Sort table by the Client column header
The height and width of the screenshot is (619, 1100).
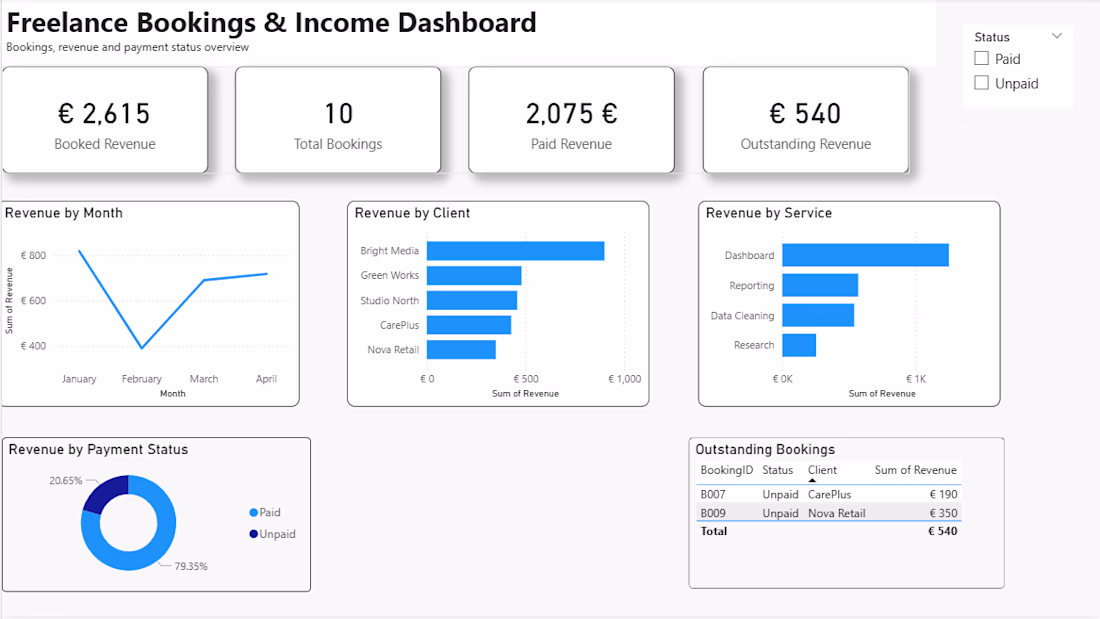(x=822, y=470)
